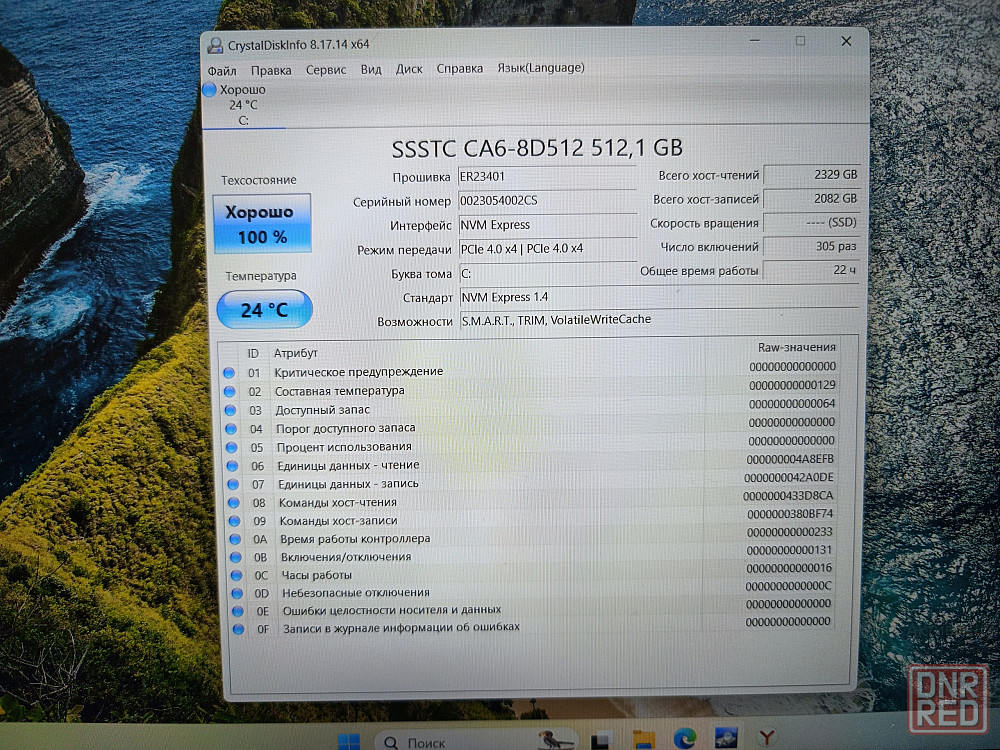This screenshot has width=1000, height=750.
Task: Click the status dot for Небезопасные отключения
Action: click(237, 593)
